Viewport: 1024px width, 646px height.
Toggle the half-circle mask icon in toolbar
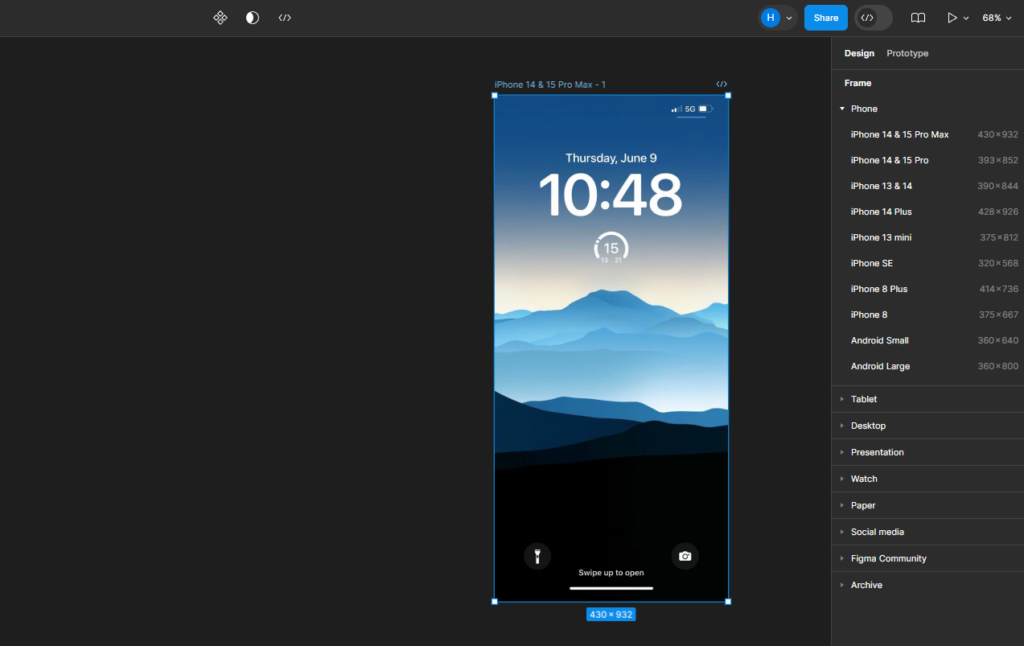(252, 18)
